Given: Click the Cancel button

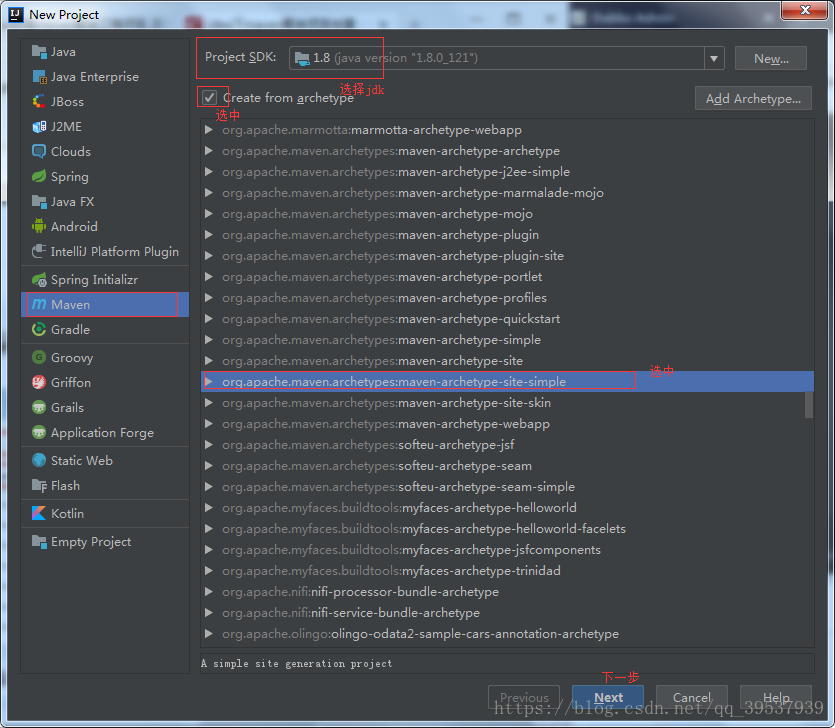Looking at the screenshot, I should tap(691, 697).
